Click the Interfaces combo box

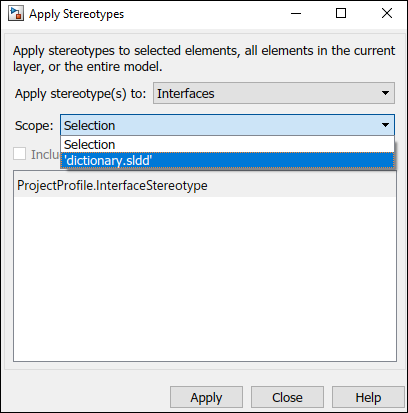[274, 93]
